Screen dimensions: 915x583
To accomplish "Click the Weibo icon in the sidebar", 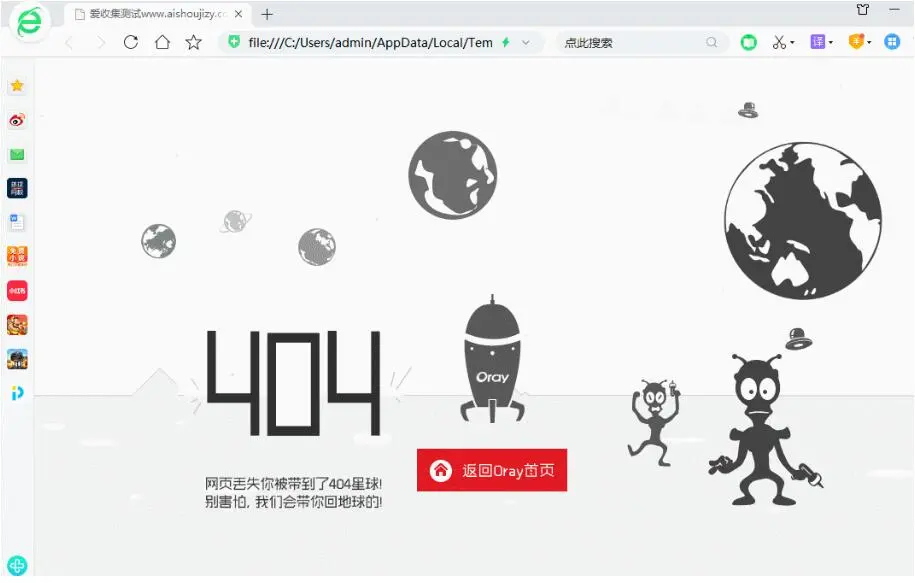I will coord(17,120).
